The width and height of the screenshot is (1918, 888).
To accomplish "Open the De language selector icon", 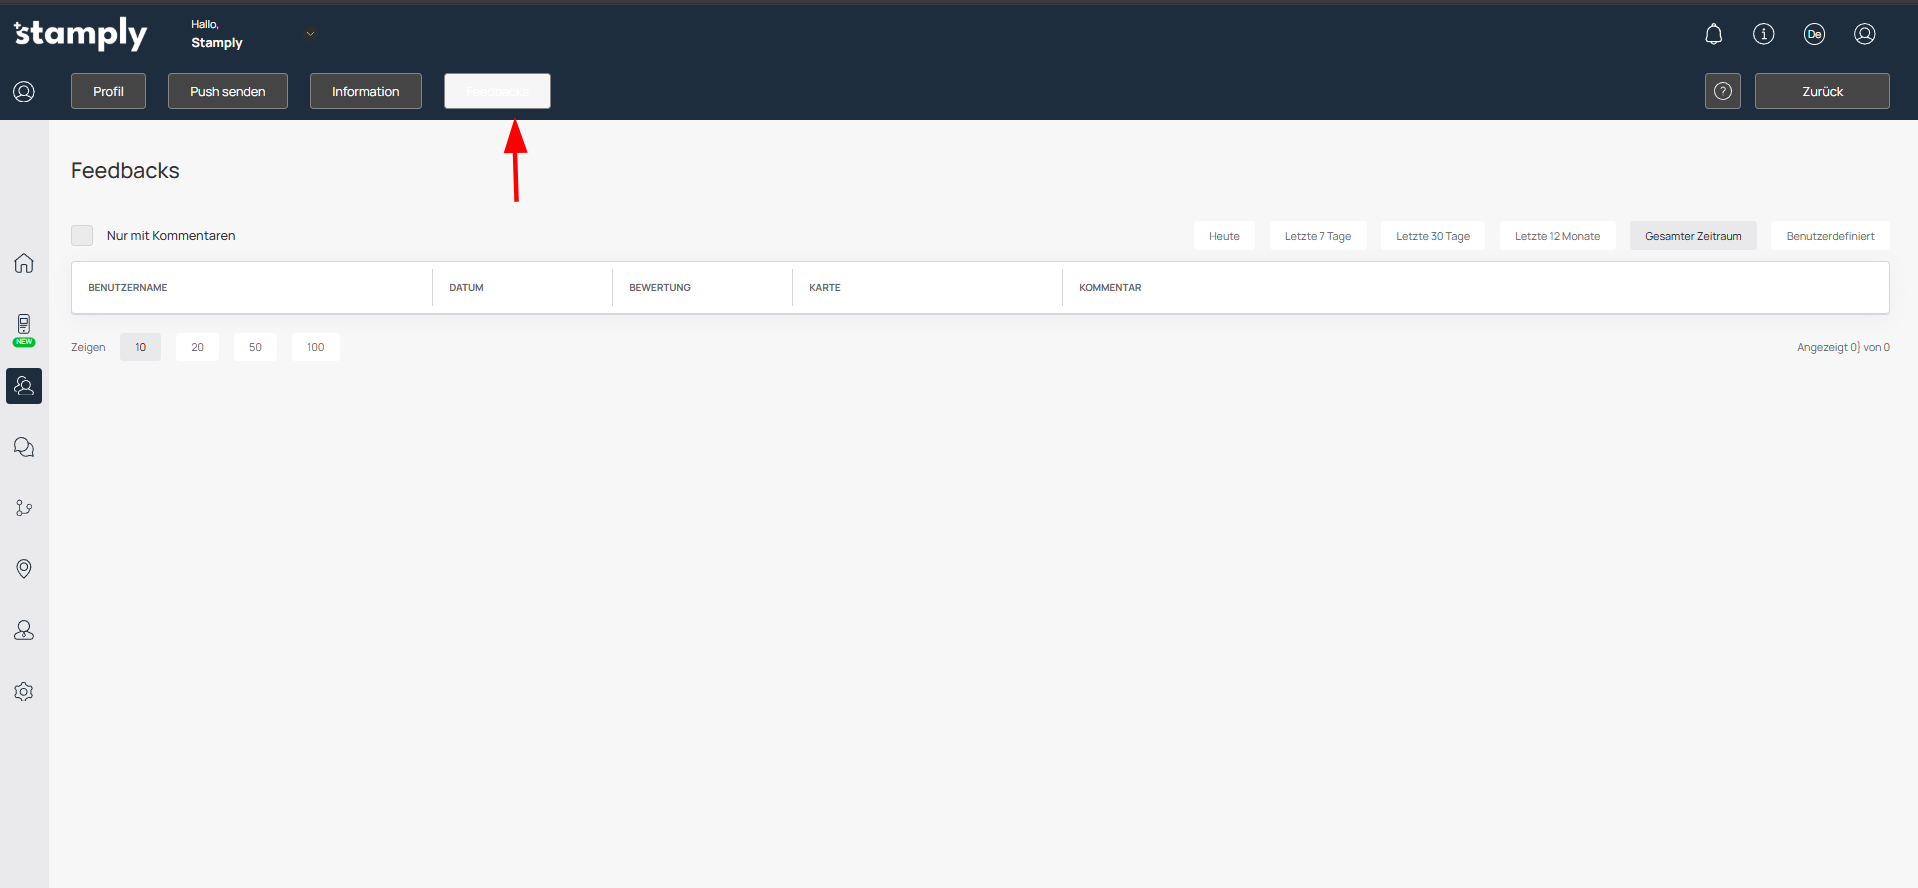I will (x=1813, y=34).
